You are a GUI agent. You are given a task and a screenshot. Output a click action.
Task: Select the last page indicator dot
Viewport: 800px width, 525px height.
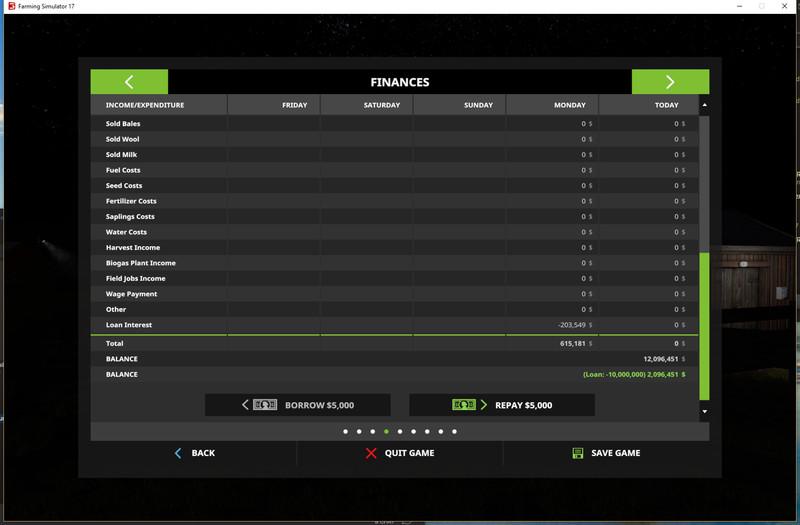(454, 432)
